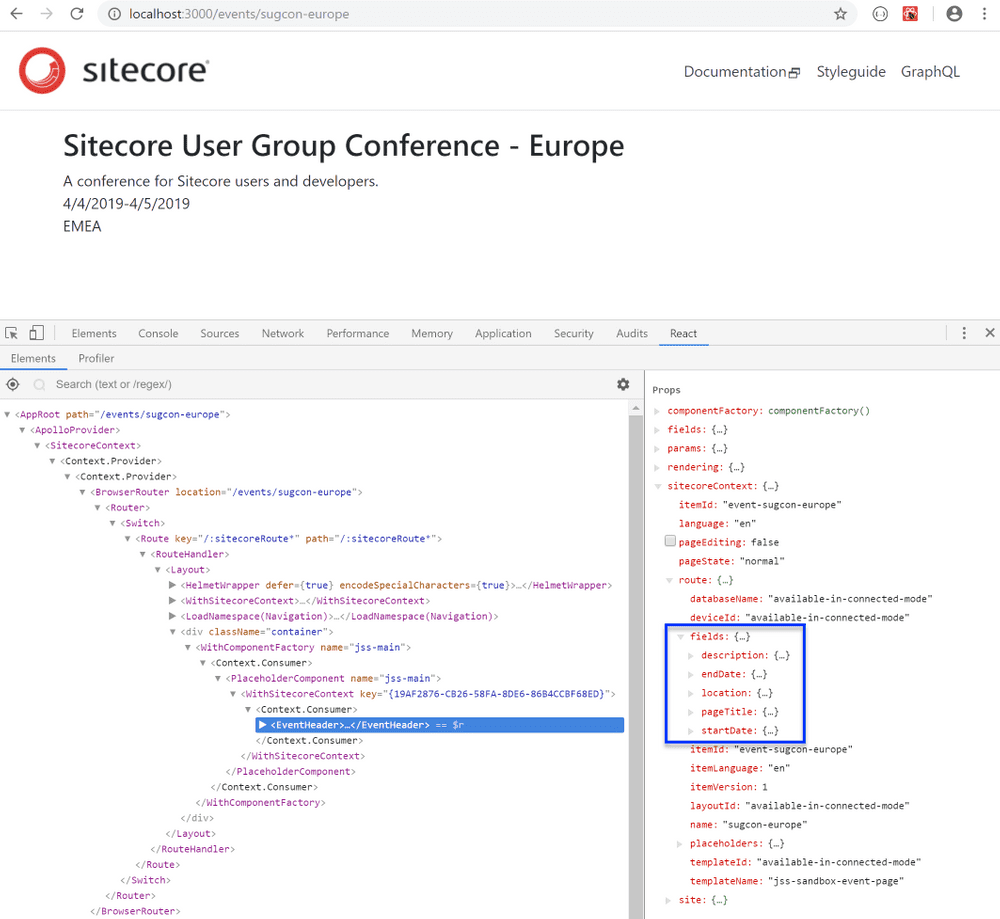Select the BrowserRouter tree node

point(226,492)
